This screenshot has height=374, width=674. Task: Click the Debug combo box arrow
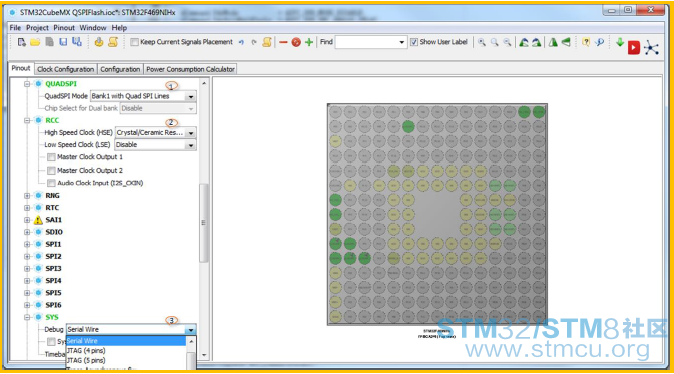coord(190,330)
